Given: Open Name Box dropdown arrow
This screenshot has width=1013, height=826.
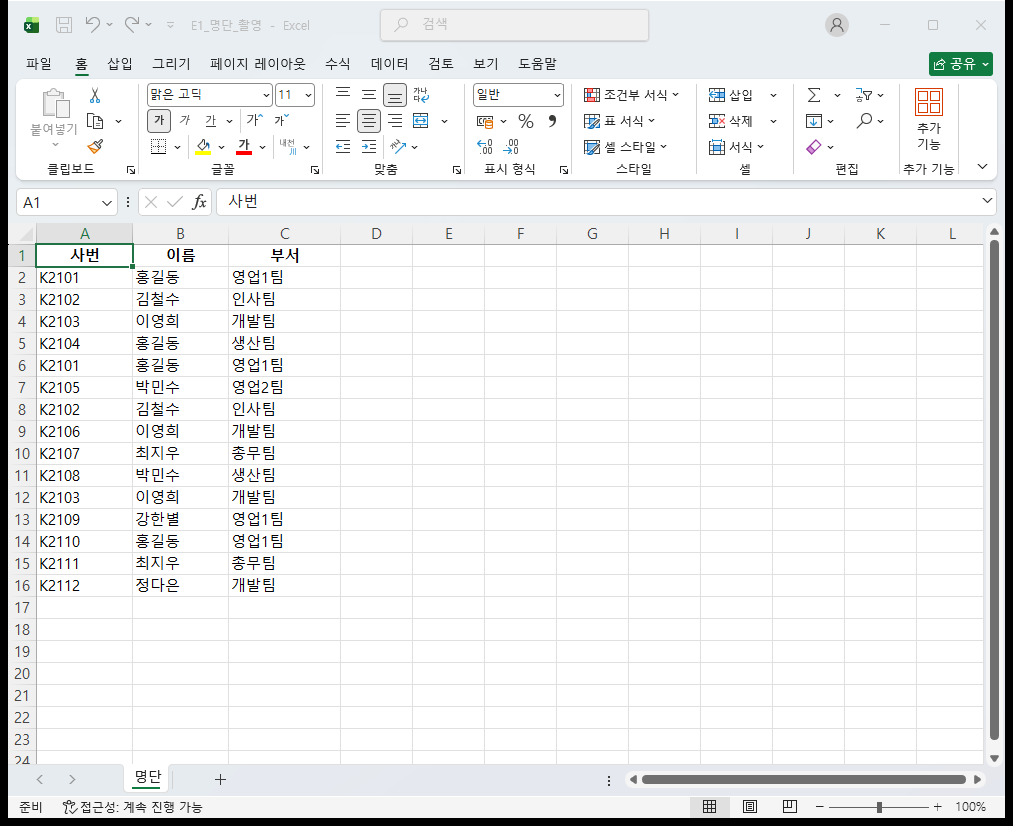Looking at the screenshot, I should (107, 203).
